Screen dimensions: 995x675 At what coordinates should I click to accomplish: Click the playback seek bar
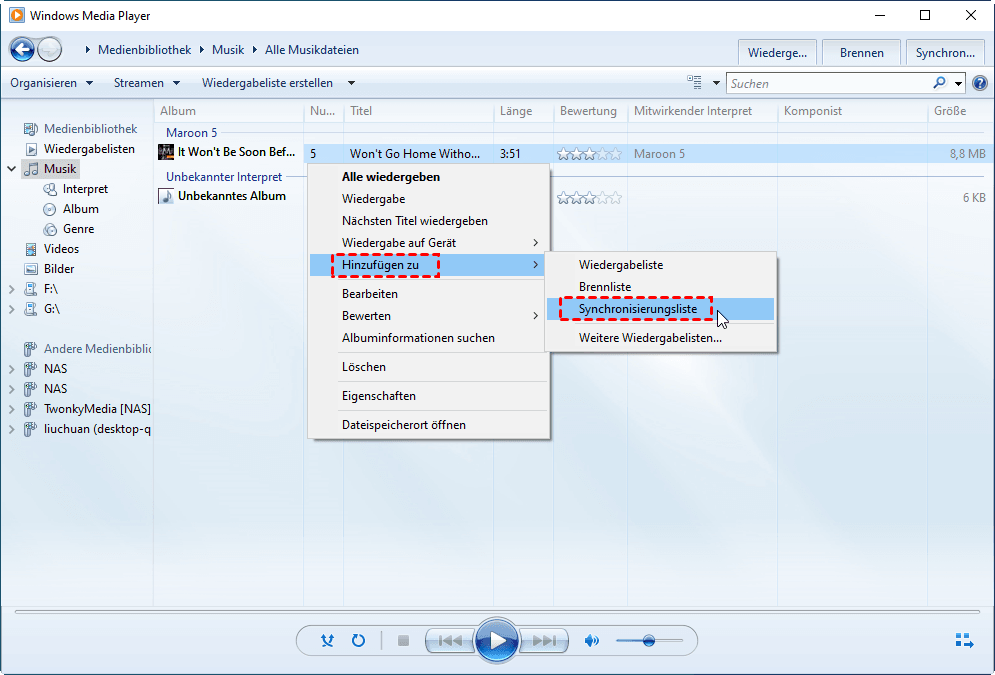point(498,612)
